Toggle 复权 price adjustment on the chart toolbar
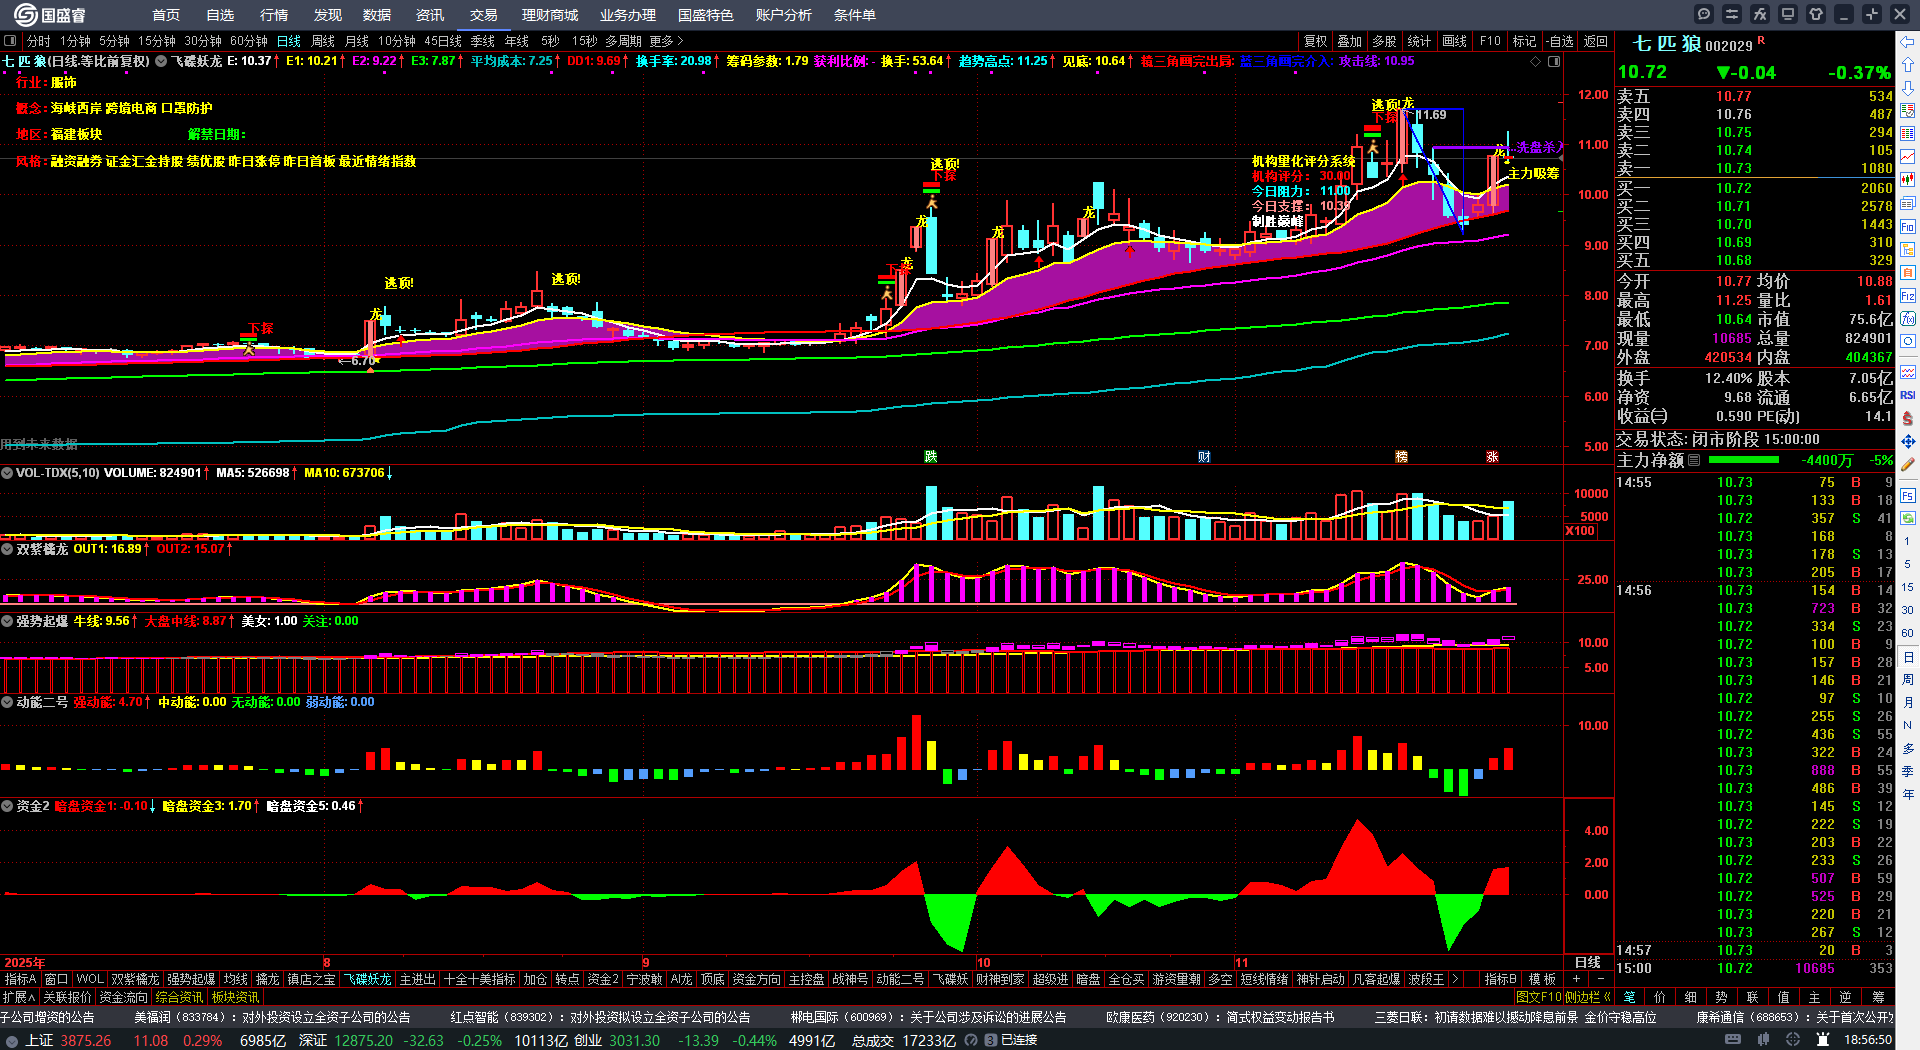 pos(1316,41)
